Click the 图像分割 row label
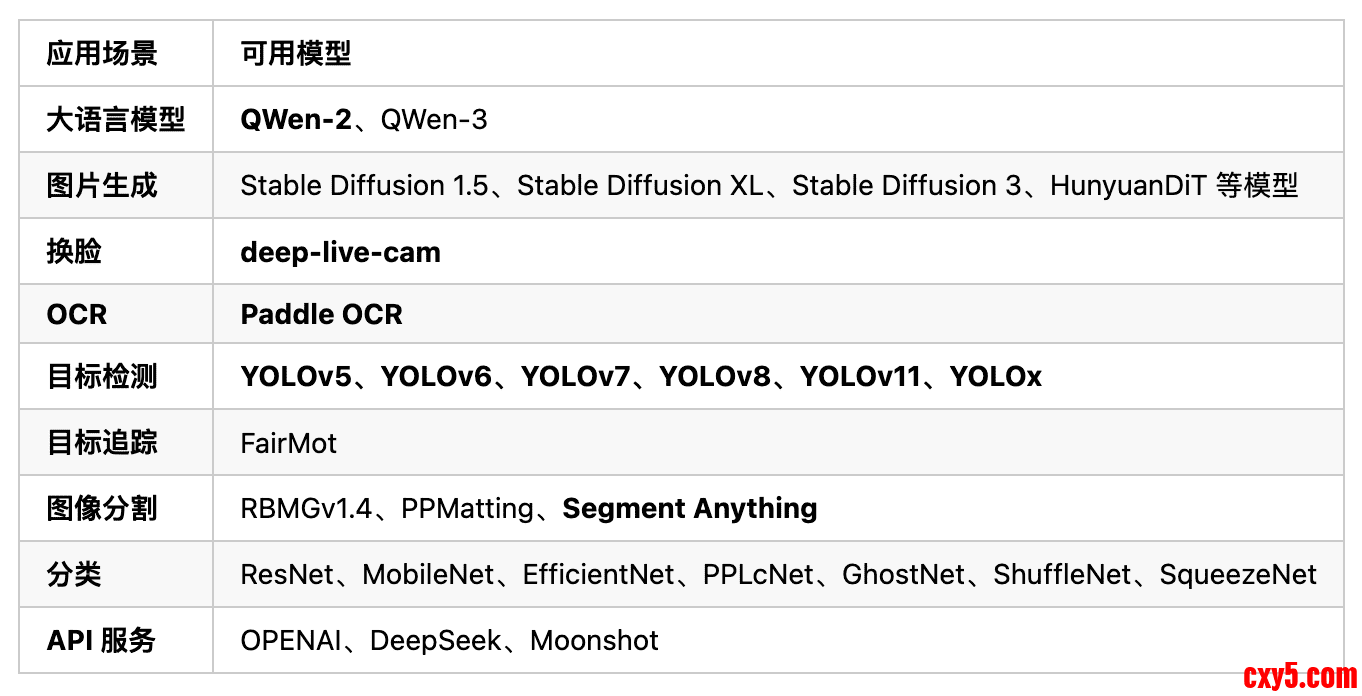 [x=102, y=509]
